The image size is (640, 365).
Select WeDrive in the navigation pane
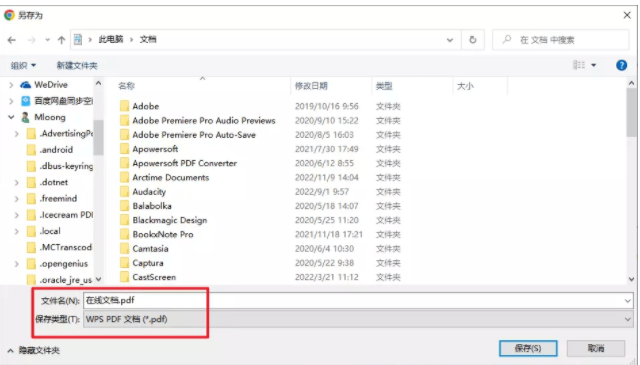coord(51,85)
